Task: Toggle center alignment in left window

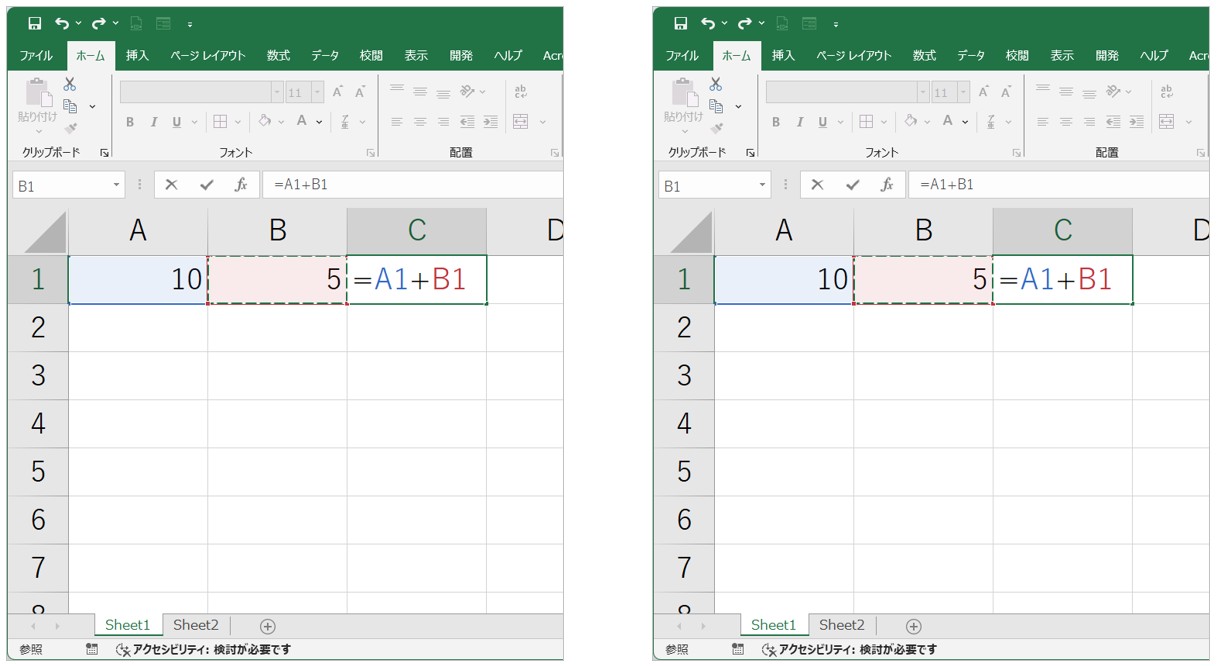Action: point(420,122)
